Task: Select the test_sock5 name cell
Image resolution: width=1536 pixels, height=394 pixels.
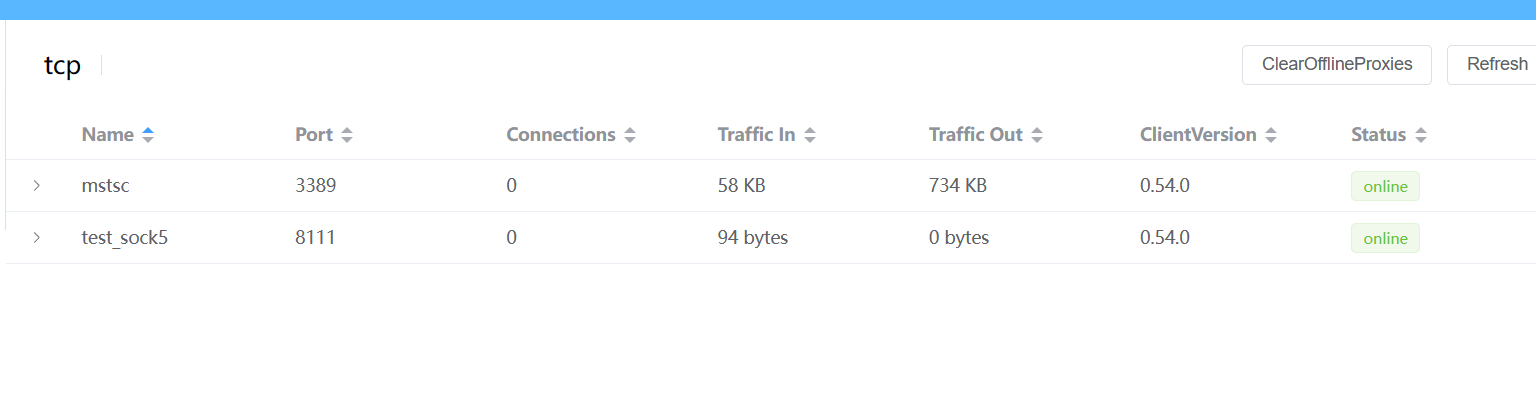Action: [125, 238]
